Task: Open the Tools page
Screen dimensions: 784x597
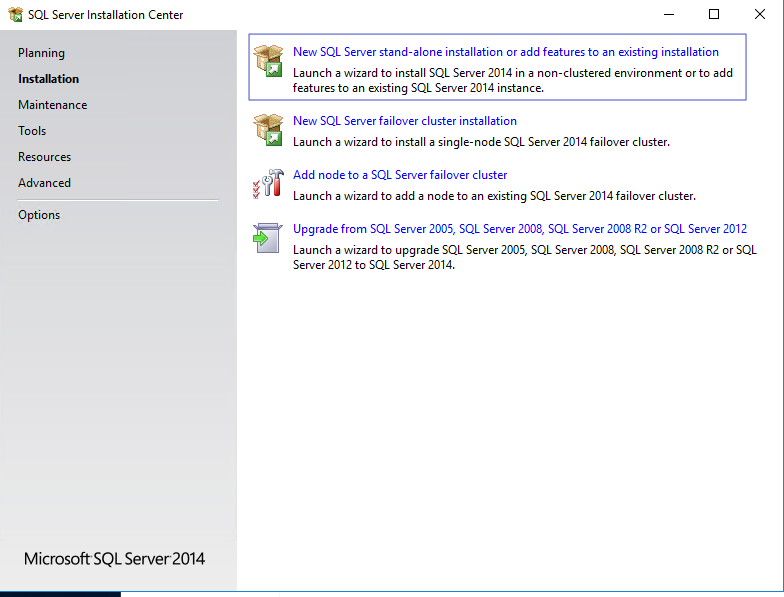Action: [32, 131]
